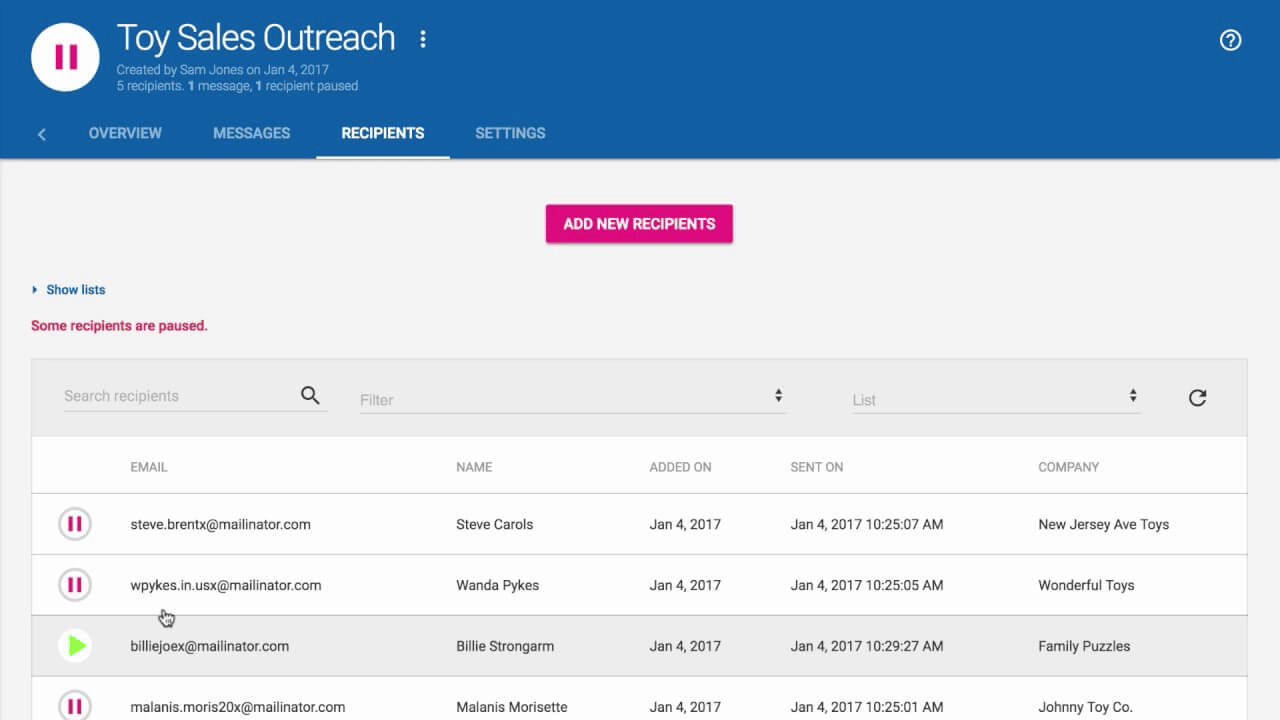Click the help question mark icon
The image size is (1280, 720).
[x=1230, y=40]
